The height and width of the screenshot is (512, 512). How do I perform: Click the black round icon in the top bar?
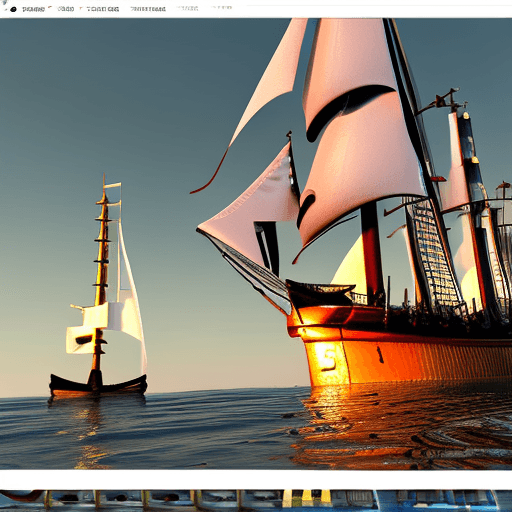(x=13, y=9)
